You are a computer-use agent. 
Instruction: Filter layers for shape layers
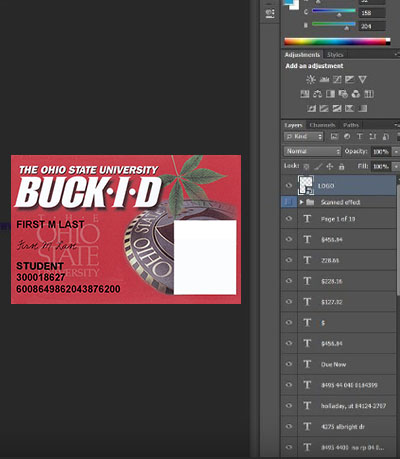click(x=373, y=137)
